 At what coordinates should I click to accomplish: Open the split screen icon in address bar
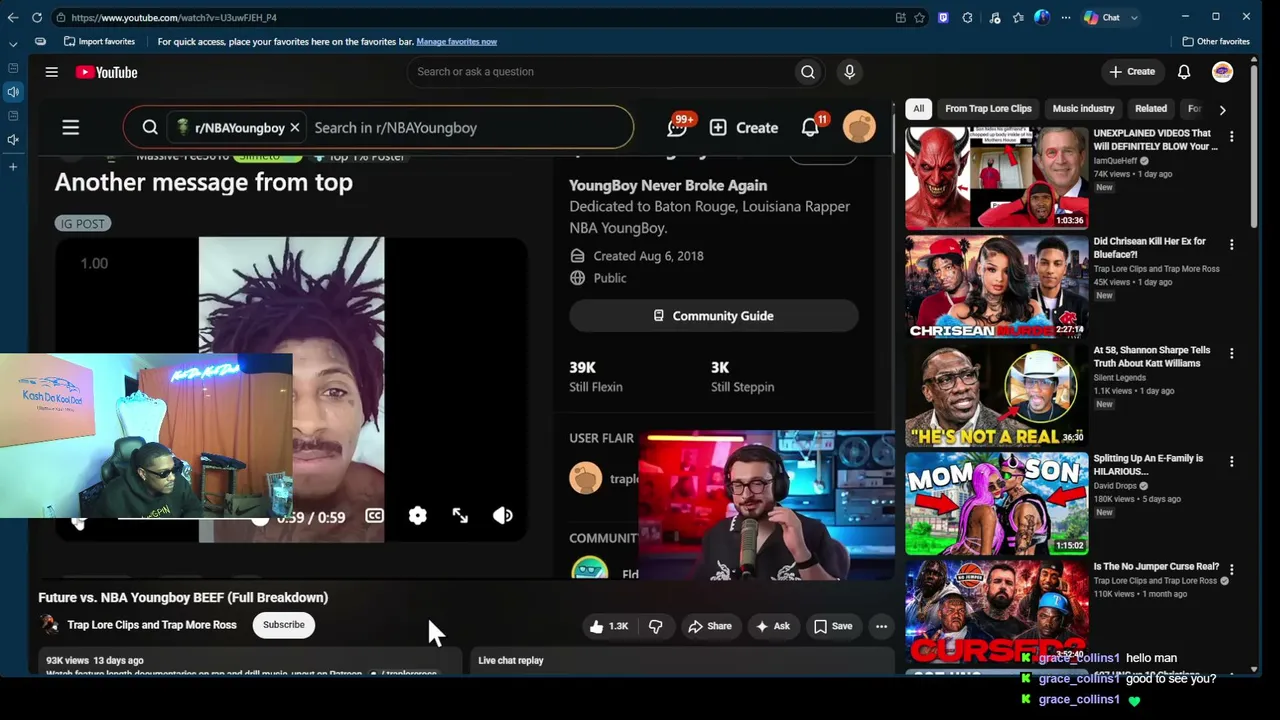[x=901, y=17]
